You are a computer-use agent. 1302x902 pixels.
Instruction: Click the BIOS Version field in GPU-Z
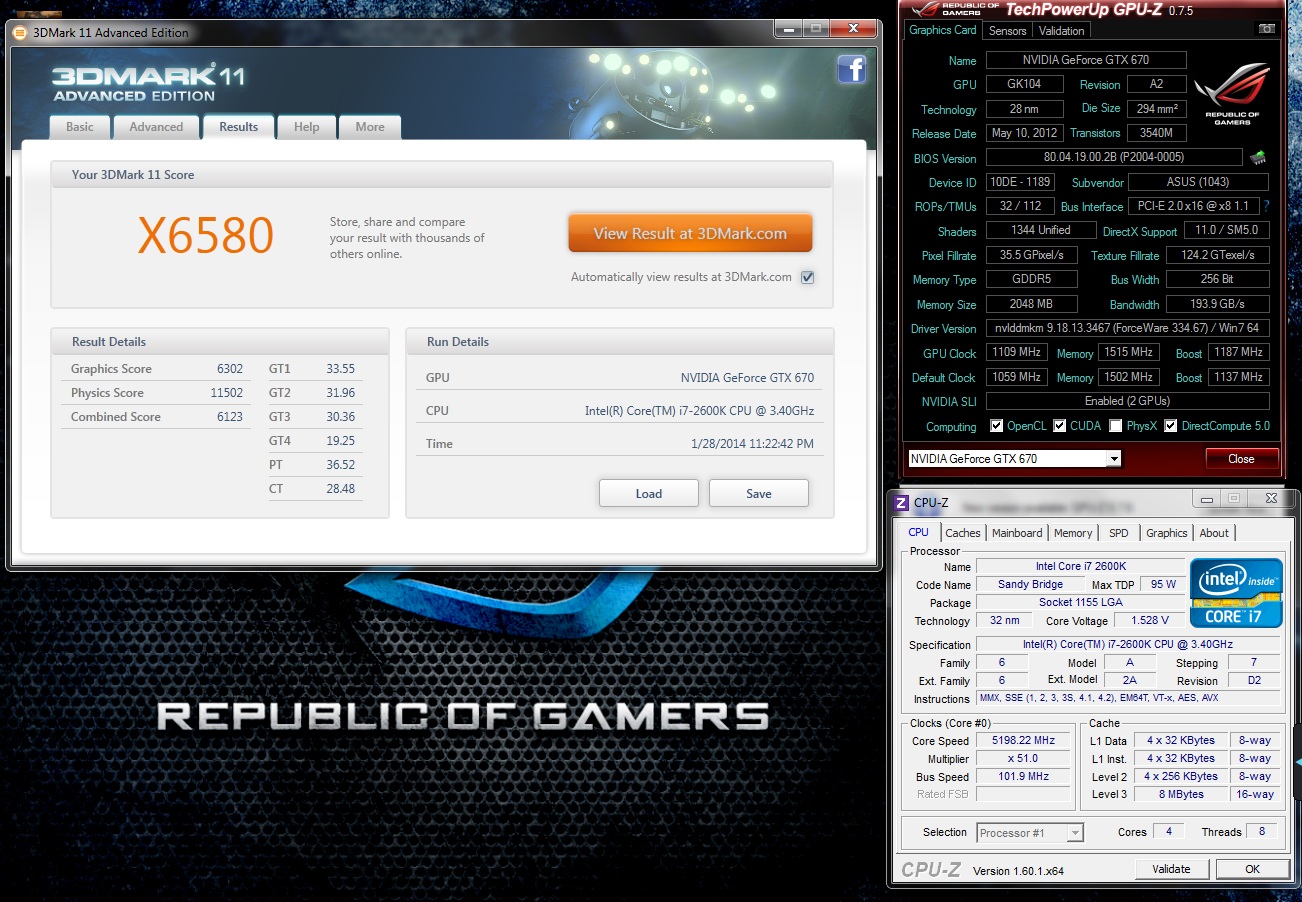(1113, 157)
